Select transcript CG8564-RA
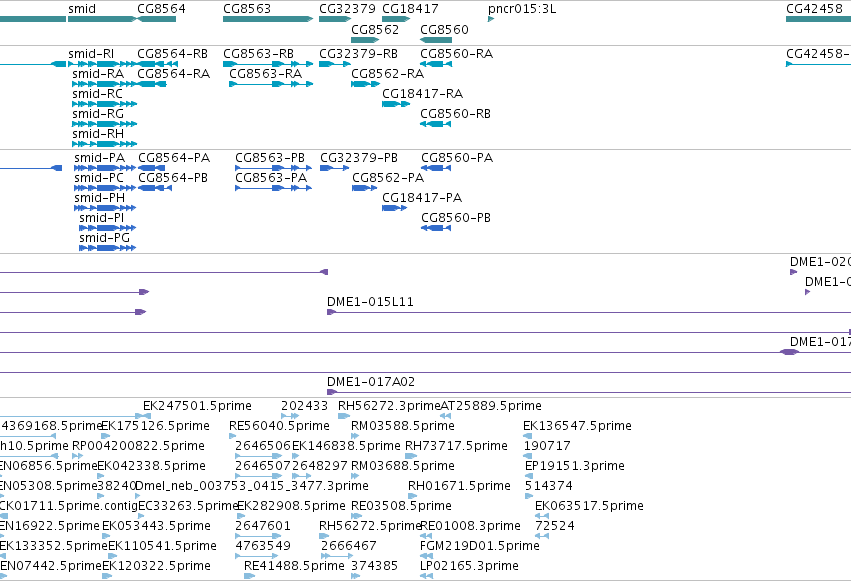Viewport: 851px width, 581px height. 174,74
